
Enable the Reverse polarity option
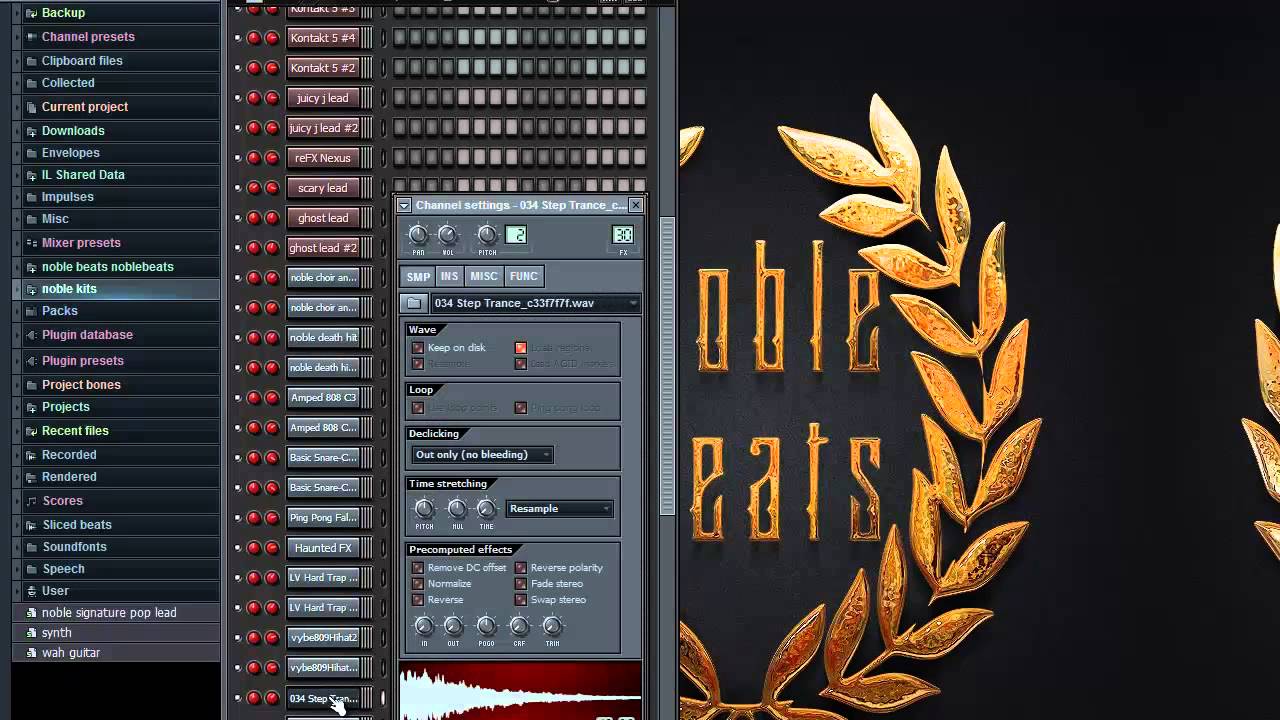(x=520, y=567)
